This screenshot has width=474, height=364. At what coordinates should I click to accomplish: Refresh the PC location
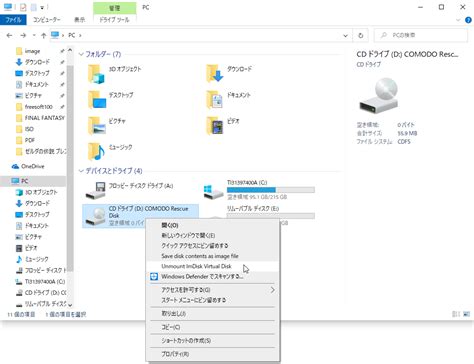coord(361,35)
